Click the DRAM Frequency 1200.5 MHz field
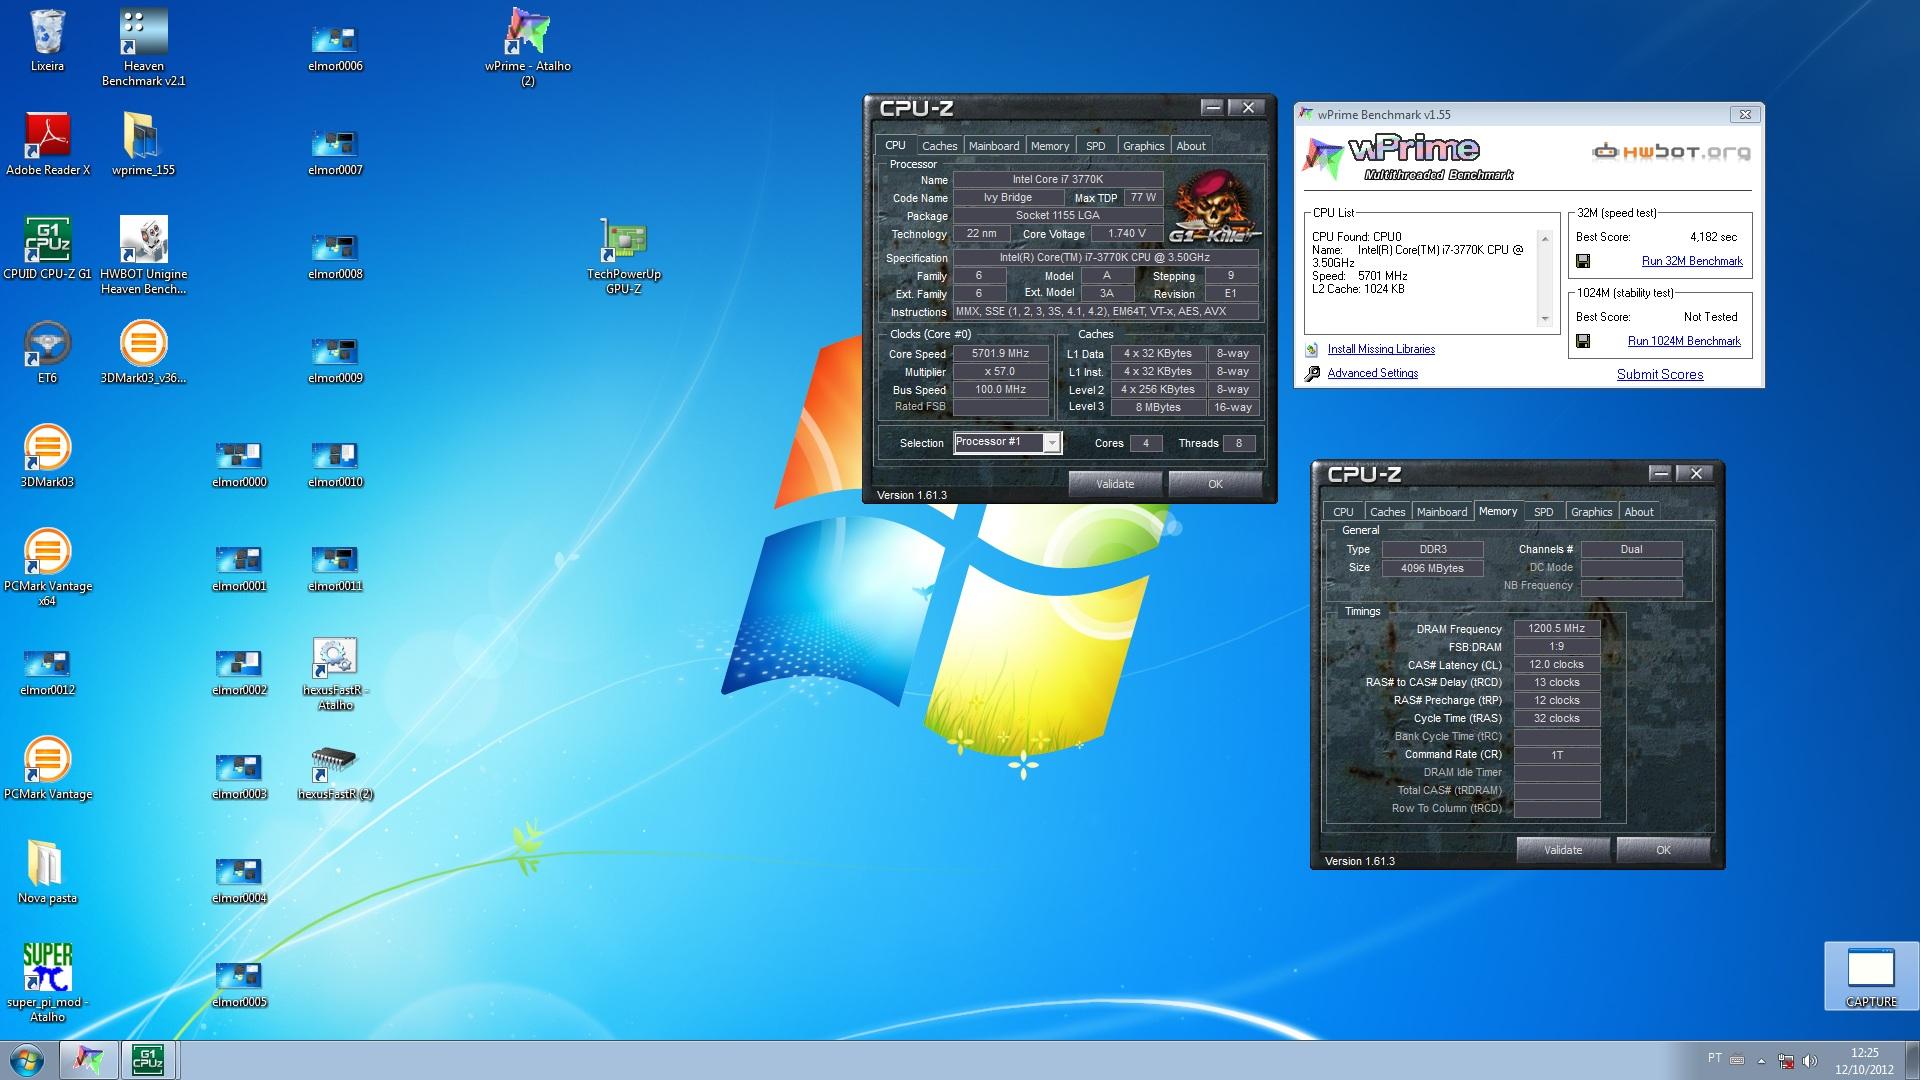The width and height of the screenshot is (1920, 1080). [x=1557, y=629]
